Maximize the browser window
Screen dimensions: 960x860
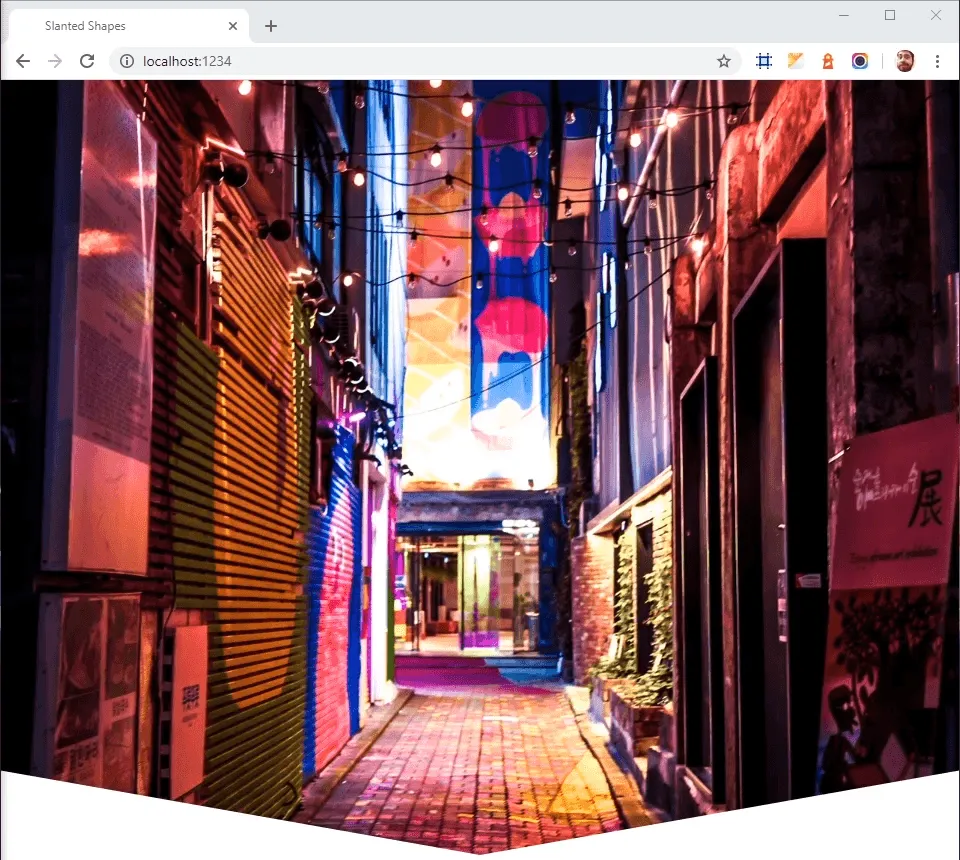tap(890, 15)
